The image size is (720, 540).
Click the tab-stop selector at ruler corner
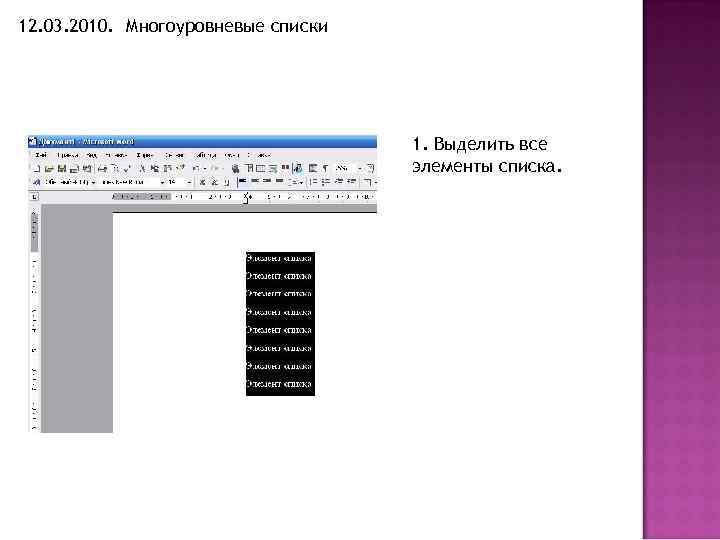(x=34, y=197)
